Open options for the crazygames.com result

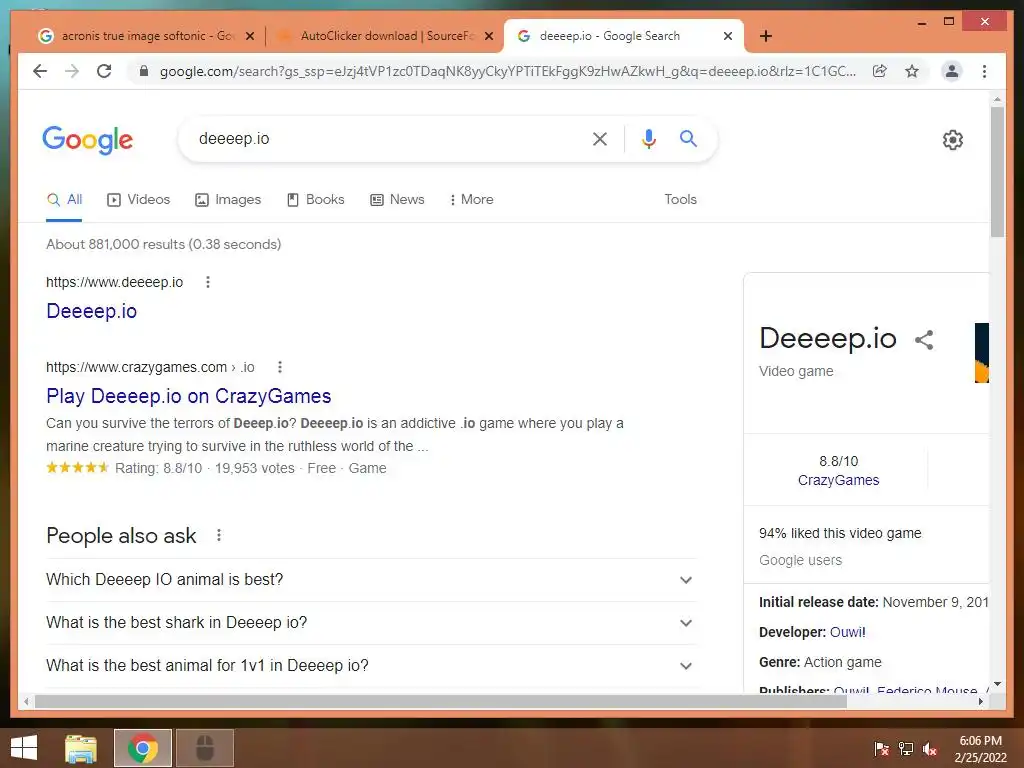point(280,367)
